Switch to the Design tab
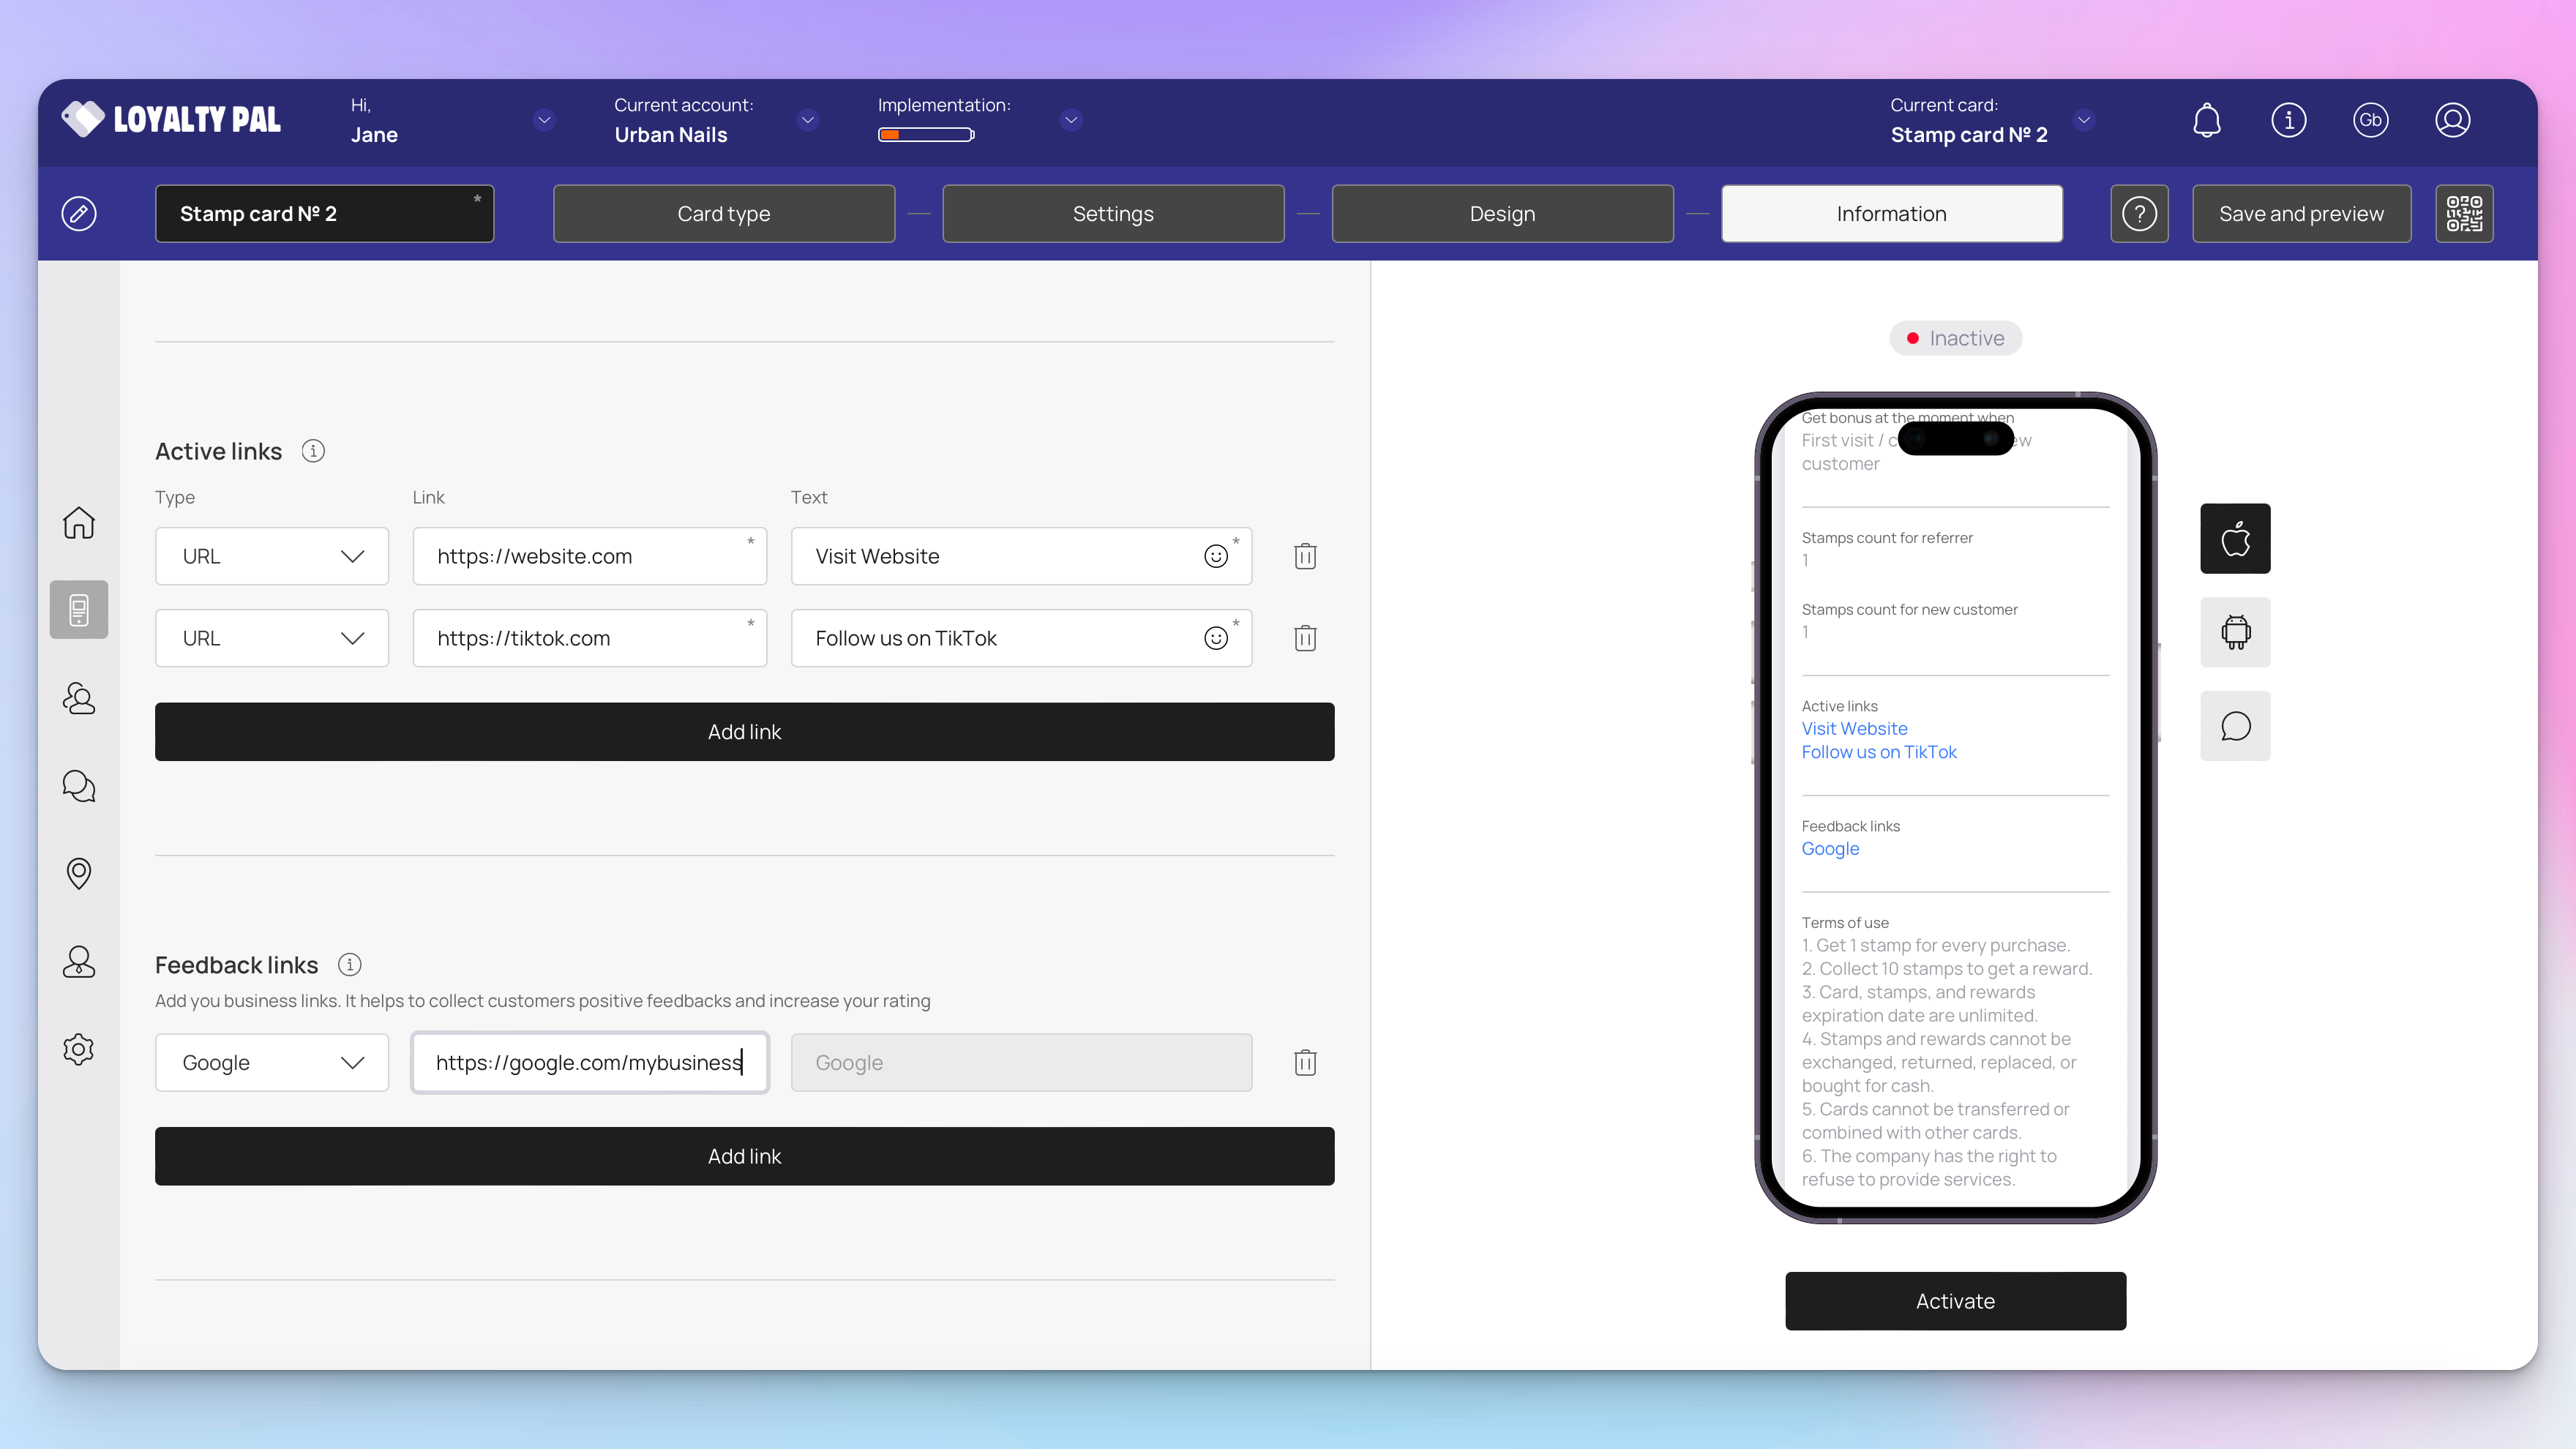The width and height of the screenshot is (2576, 1449). 1502,214
